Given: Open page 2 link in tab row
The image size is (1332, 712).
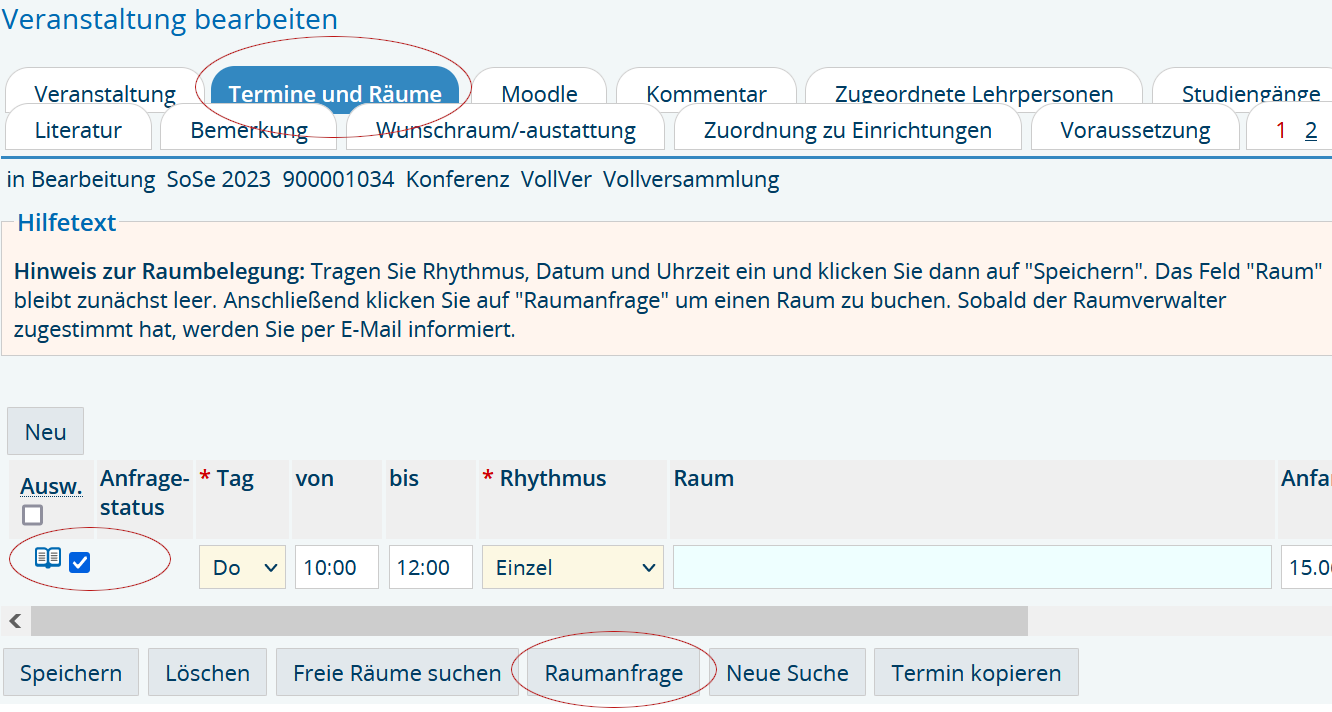Looking at the screenshot, I should [1311, 130].
